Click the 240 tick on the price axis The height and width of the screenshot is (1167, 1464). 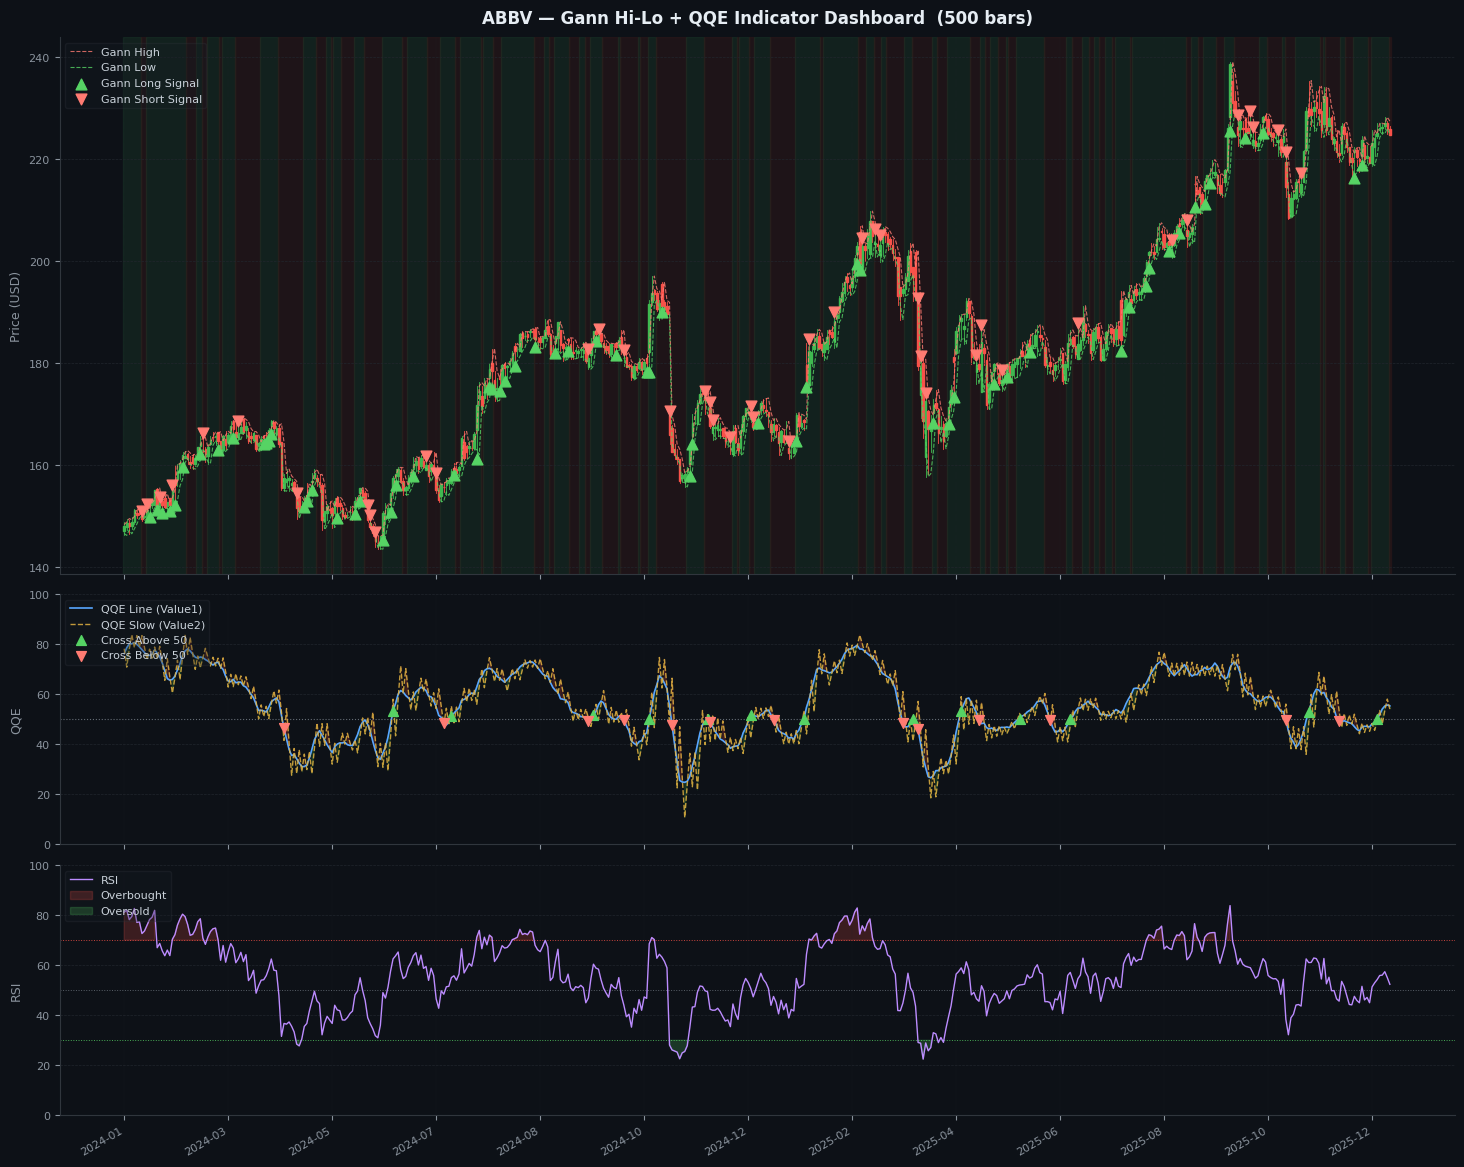38,58
